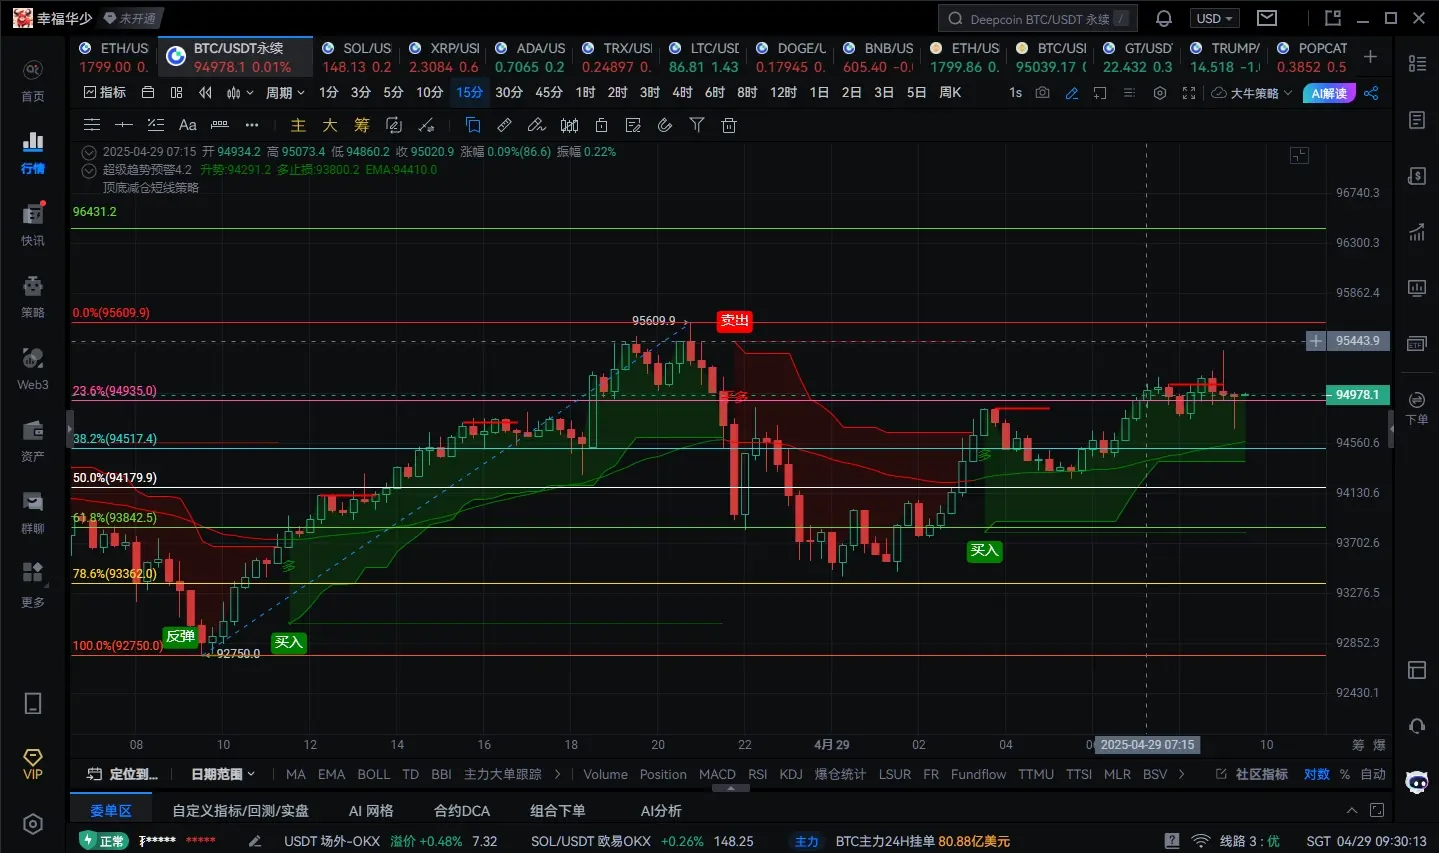This screenshot has width=1439, height=853.
Task: Open the mail envelope icon
Action: [1267, 18]
